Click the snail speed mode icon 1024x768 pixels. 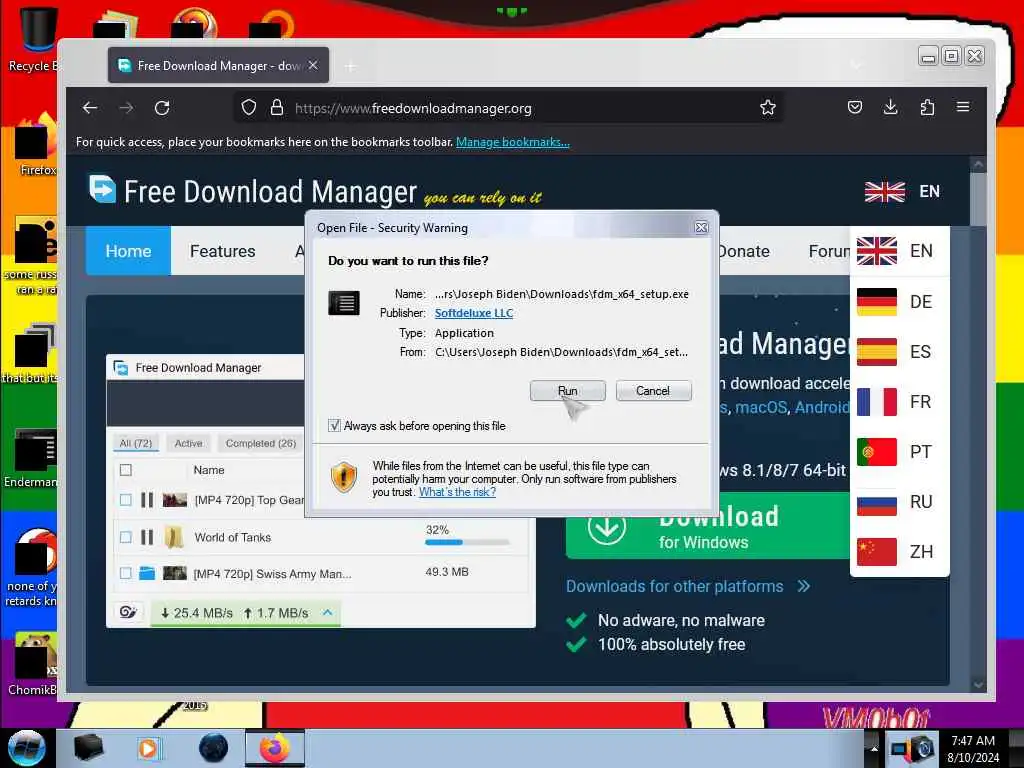128,613
